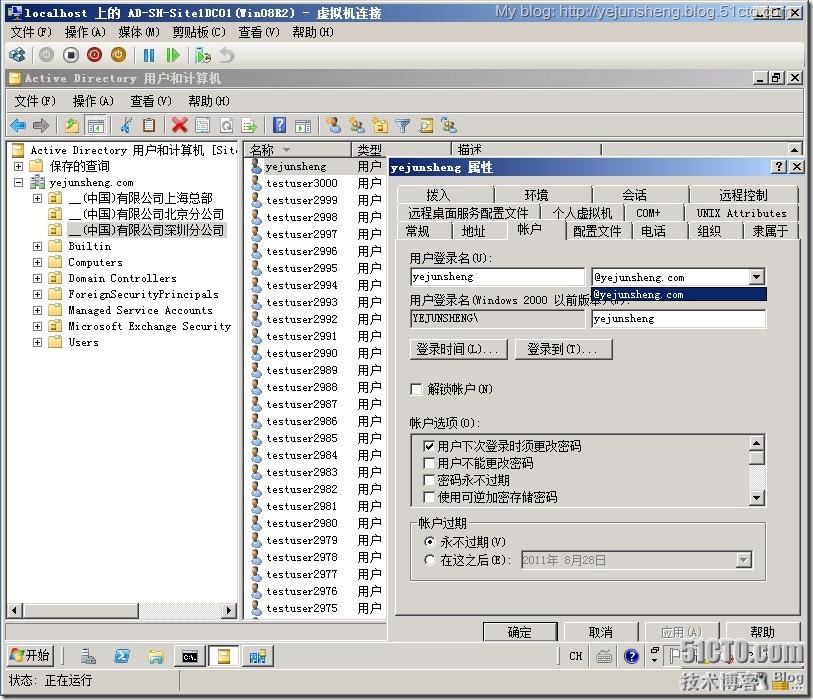This screenshot has height=700, width=813.
Task: Toggle the show/hide console tree icon
Action: (95, 125)
